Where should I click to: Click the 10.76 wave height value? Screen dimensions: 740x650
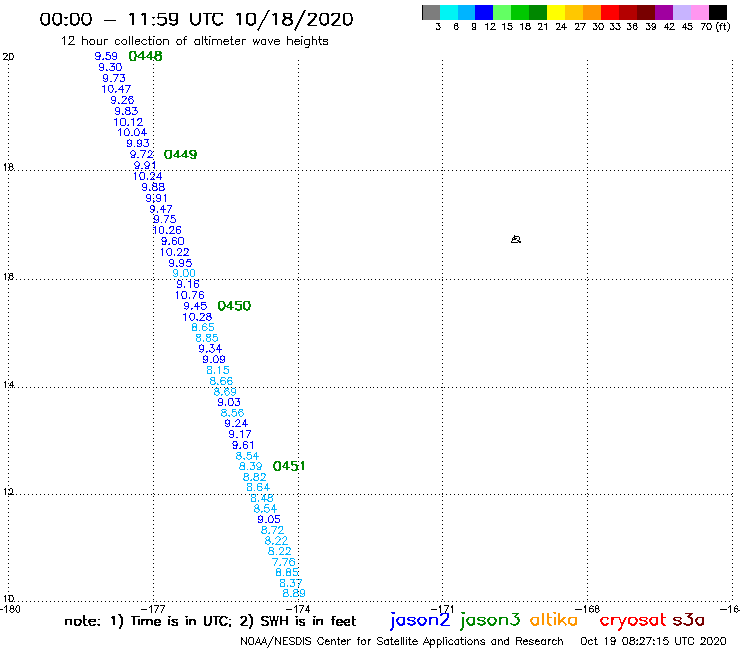190,295
